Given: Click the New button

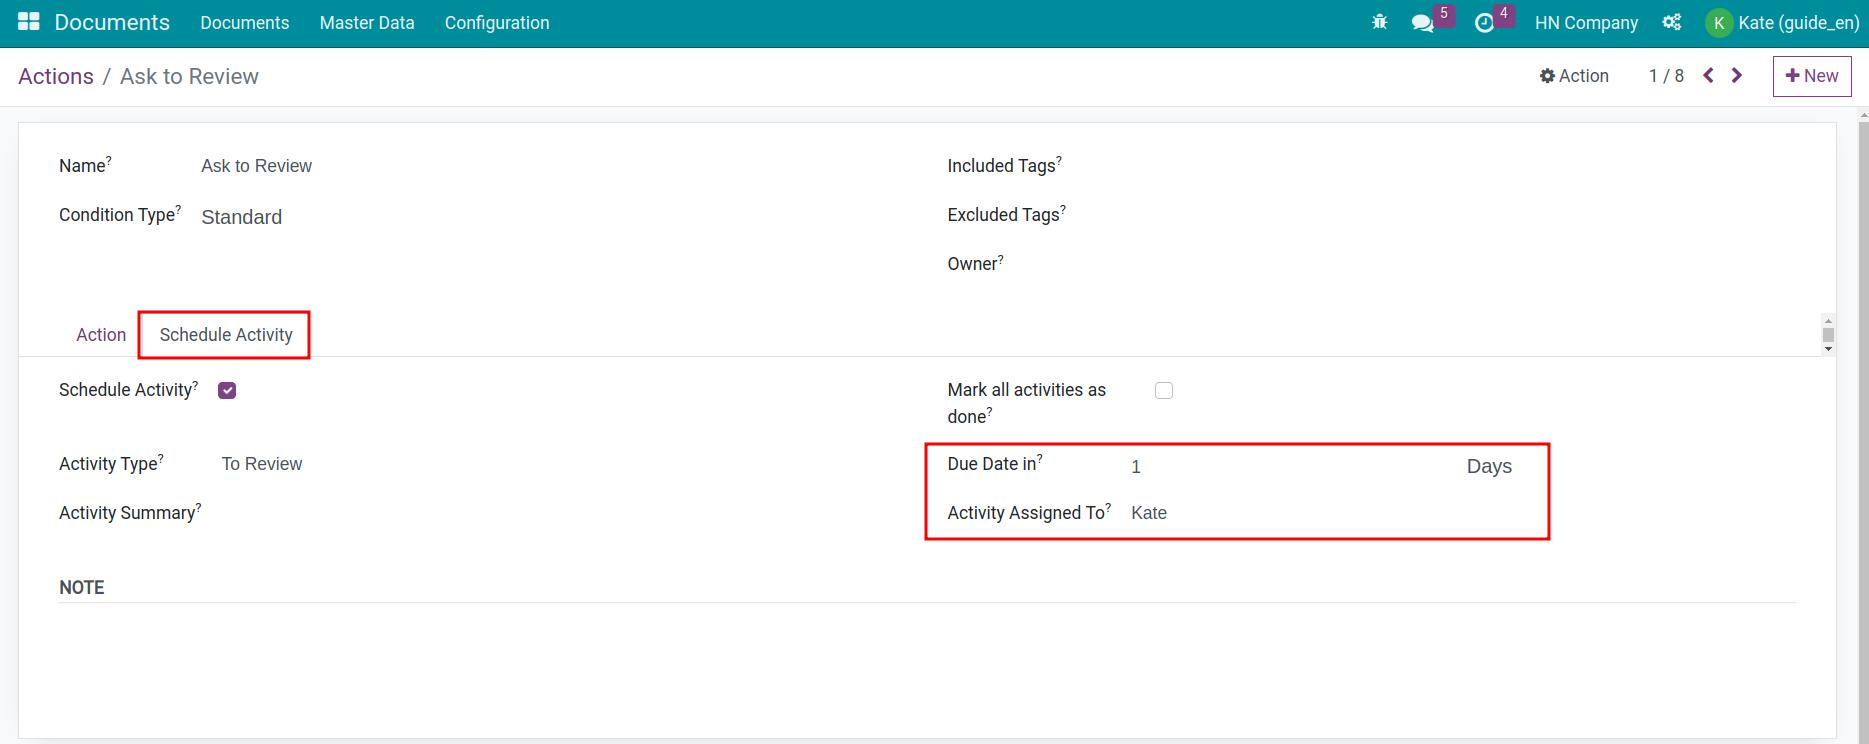Looking at the screenshot, I should 1812,76.
